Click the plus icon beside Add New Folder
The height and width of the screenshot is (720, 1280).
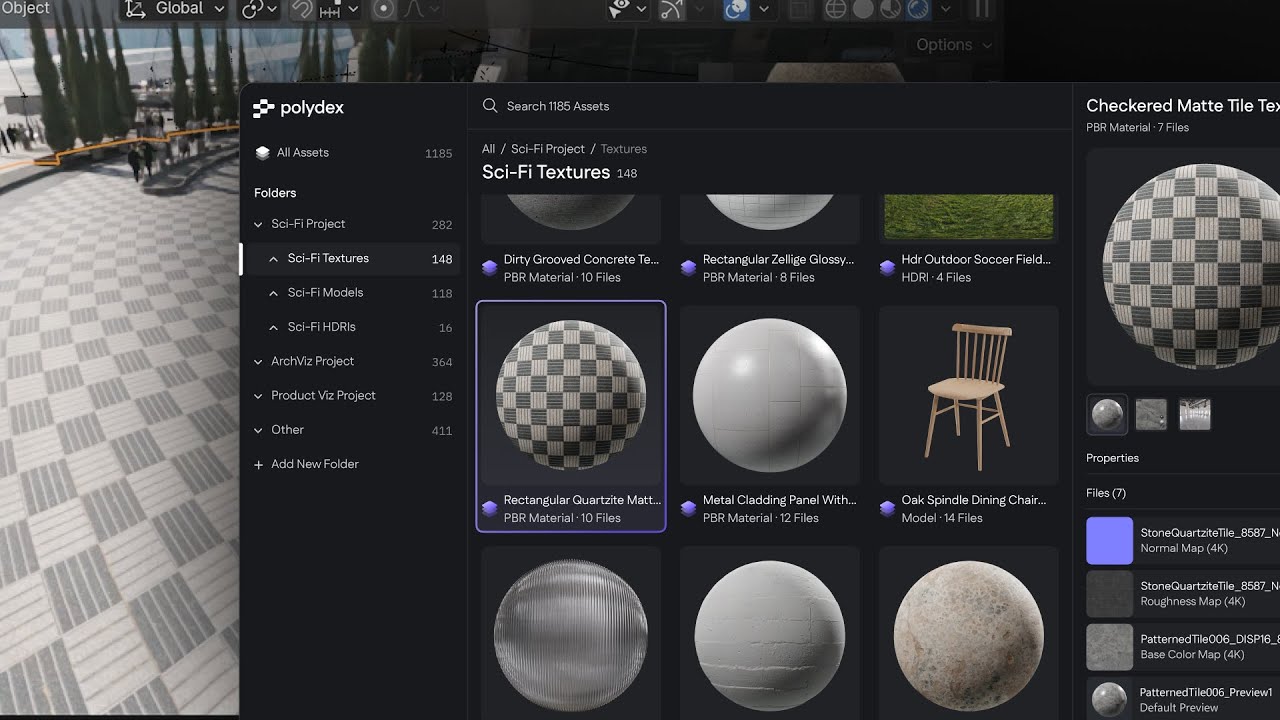(259, 465)
